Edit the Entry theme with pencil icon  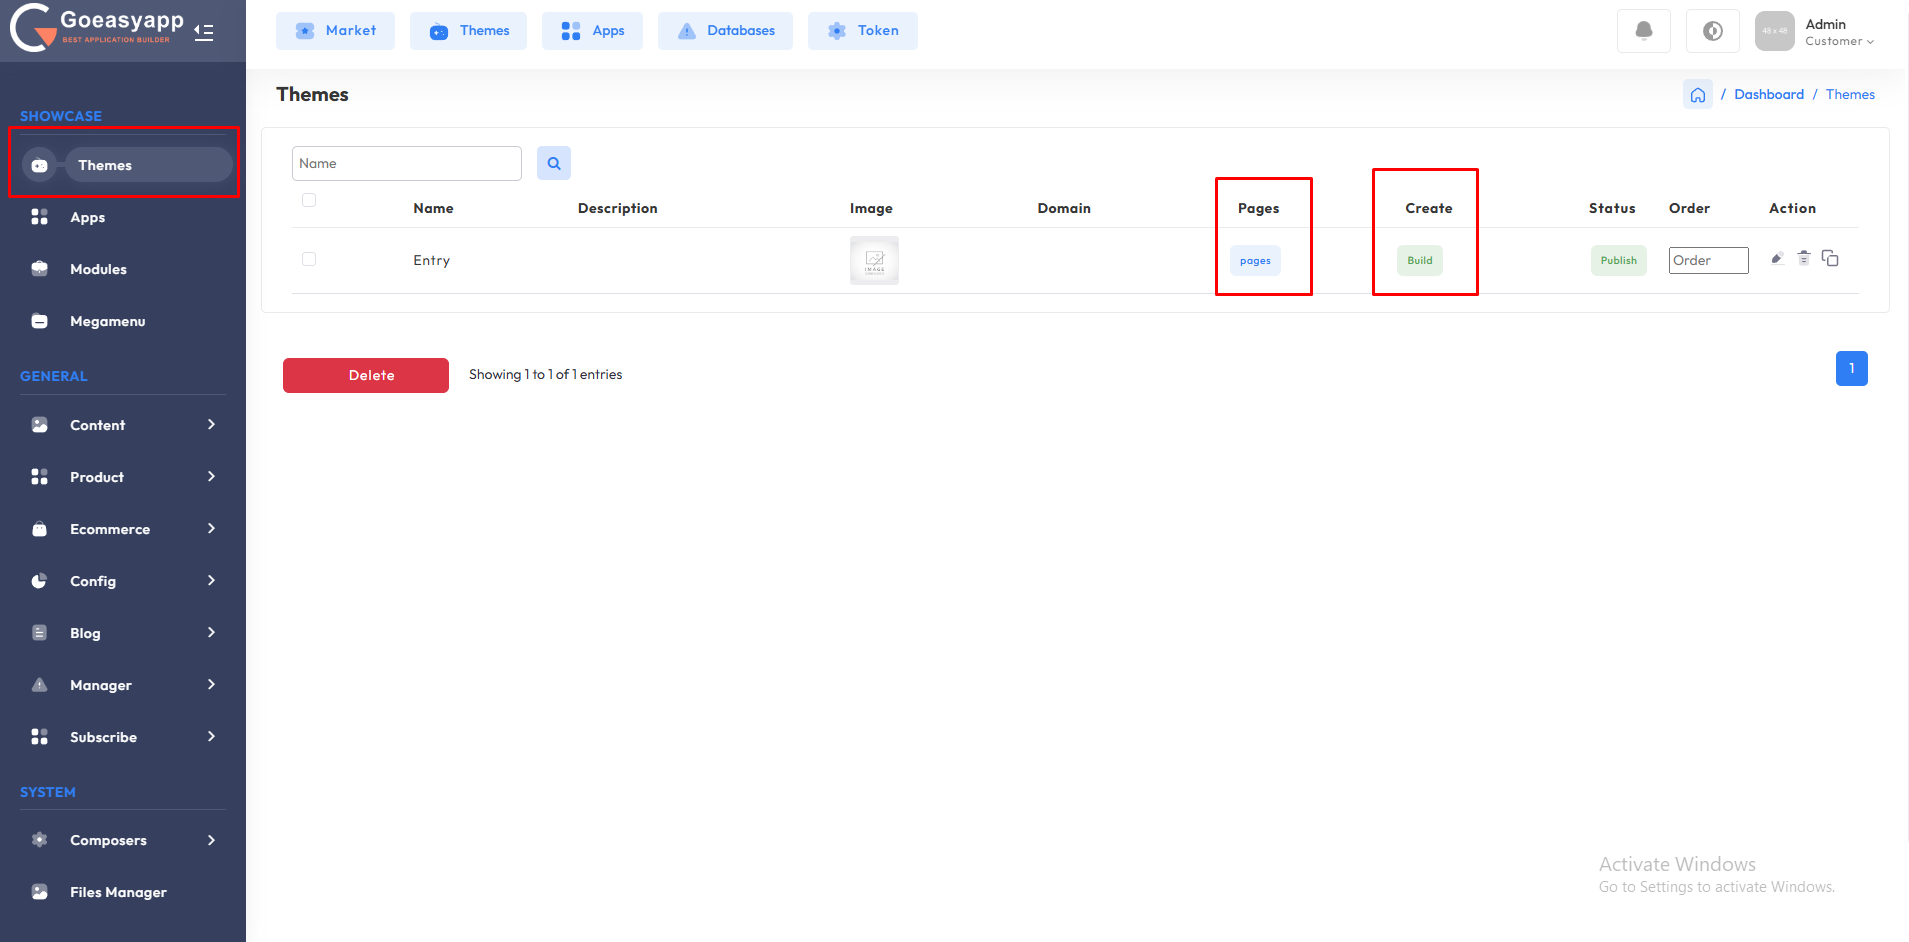[x=1777, y=258]
